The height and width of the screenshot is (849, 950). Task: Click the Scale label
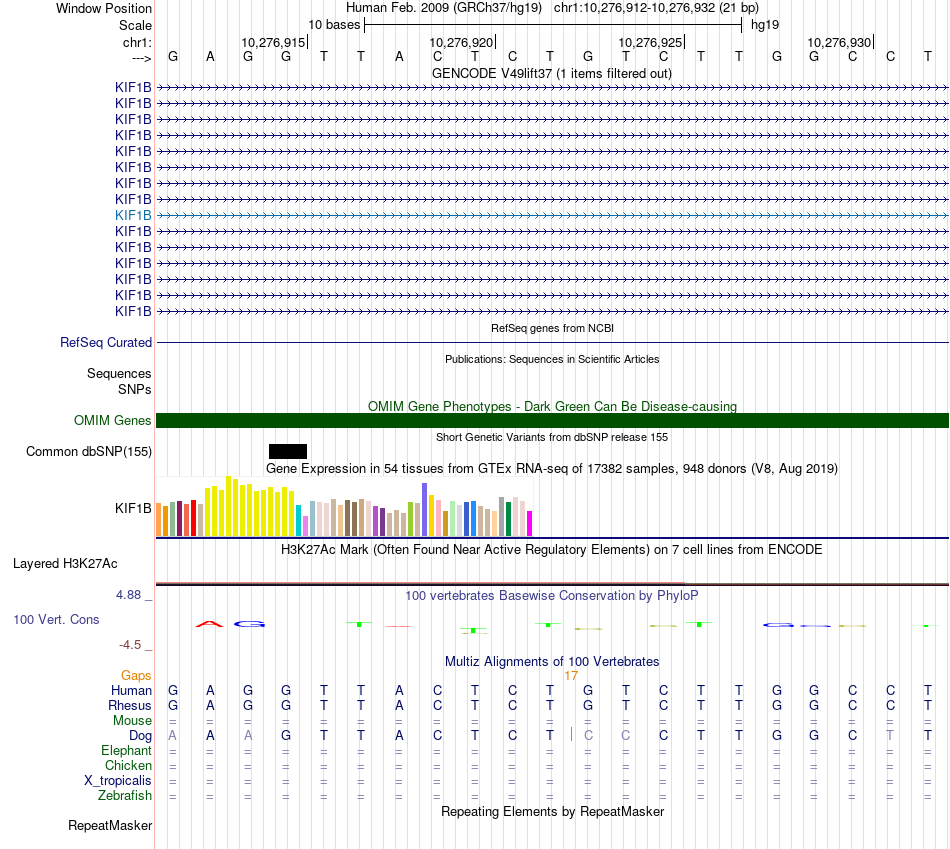pyautogui.click(x=136, y=25)
